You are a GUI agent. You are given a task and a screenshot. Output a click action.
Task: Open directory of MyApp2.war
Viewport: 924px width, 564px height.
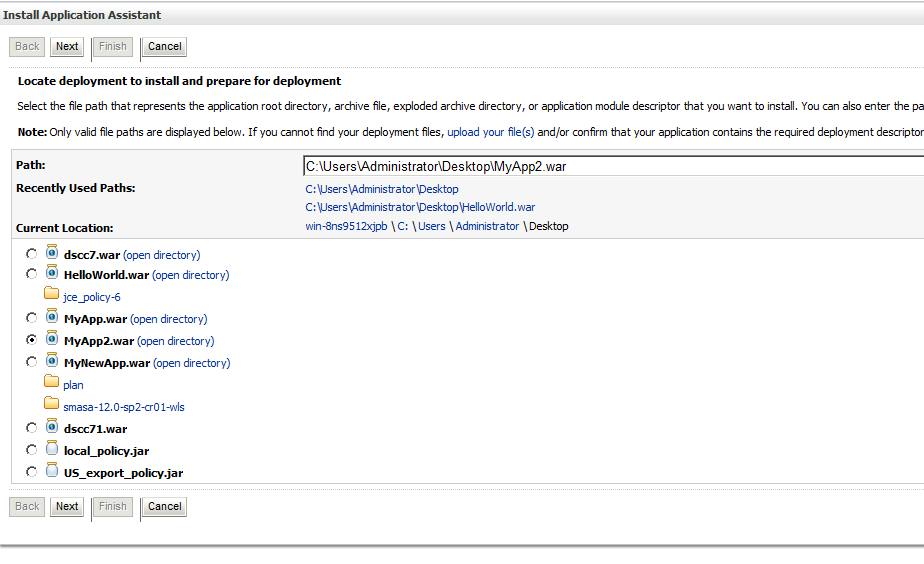coord(176,341)
